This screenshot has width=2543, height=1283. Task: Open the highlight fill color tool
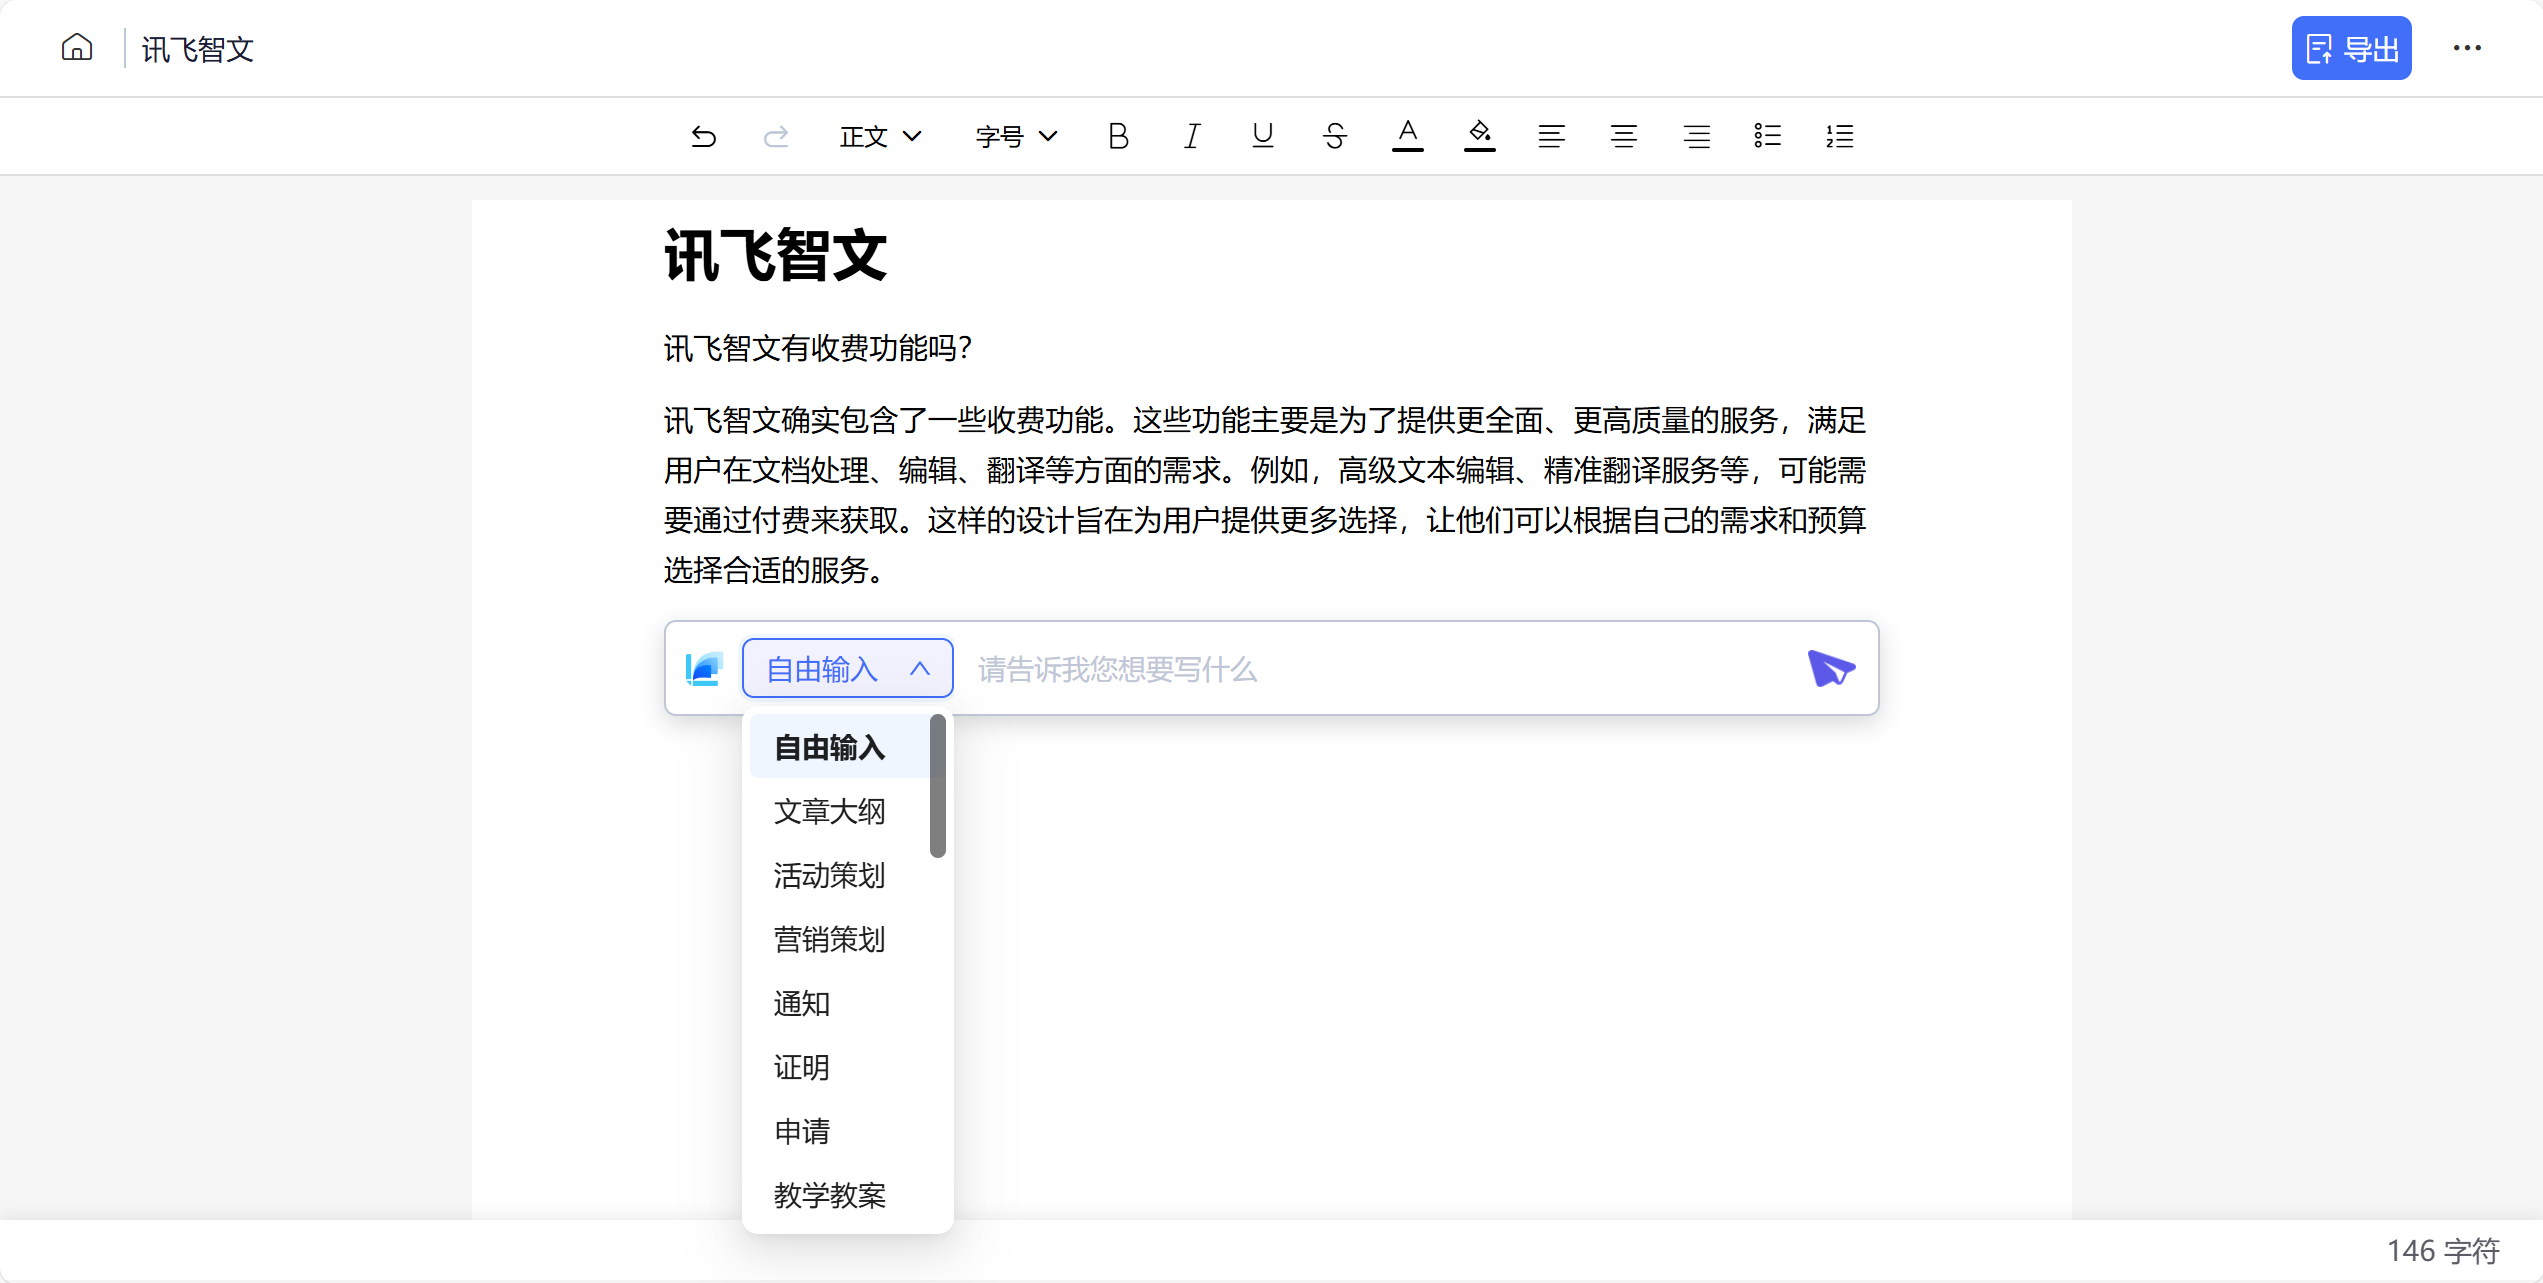[x=1480, y=136]
